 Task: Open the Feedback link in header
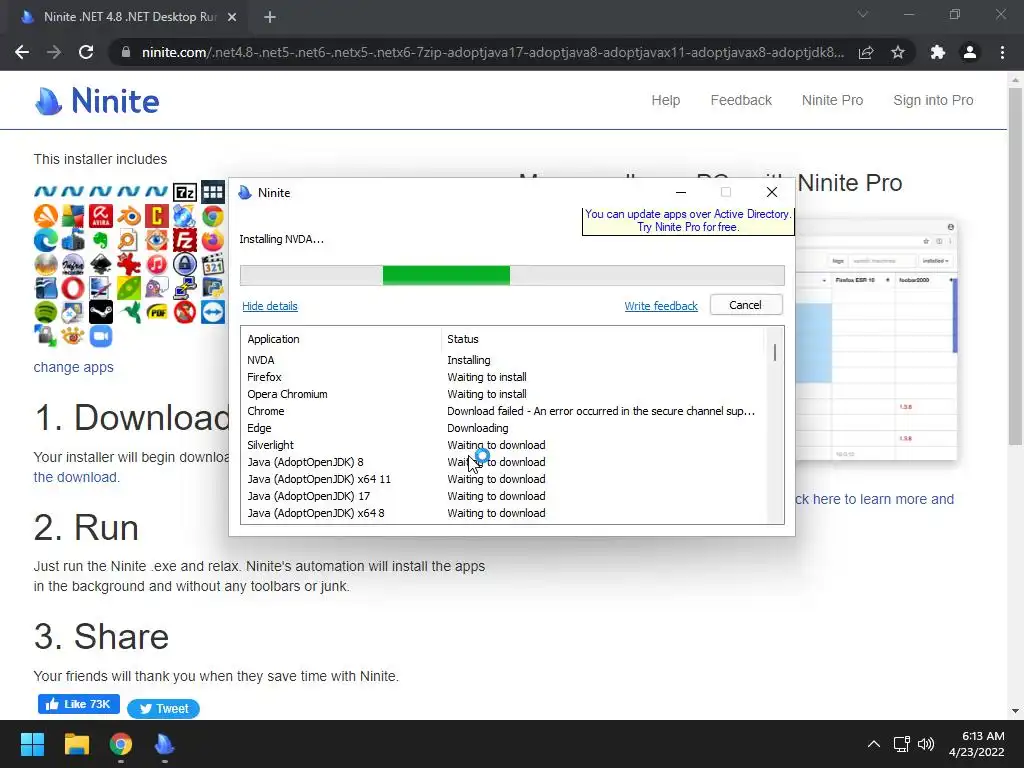[x=741, y=101]
